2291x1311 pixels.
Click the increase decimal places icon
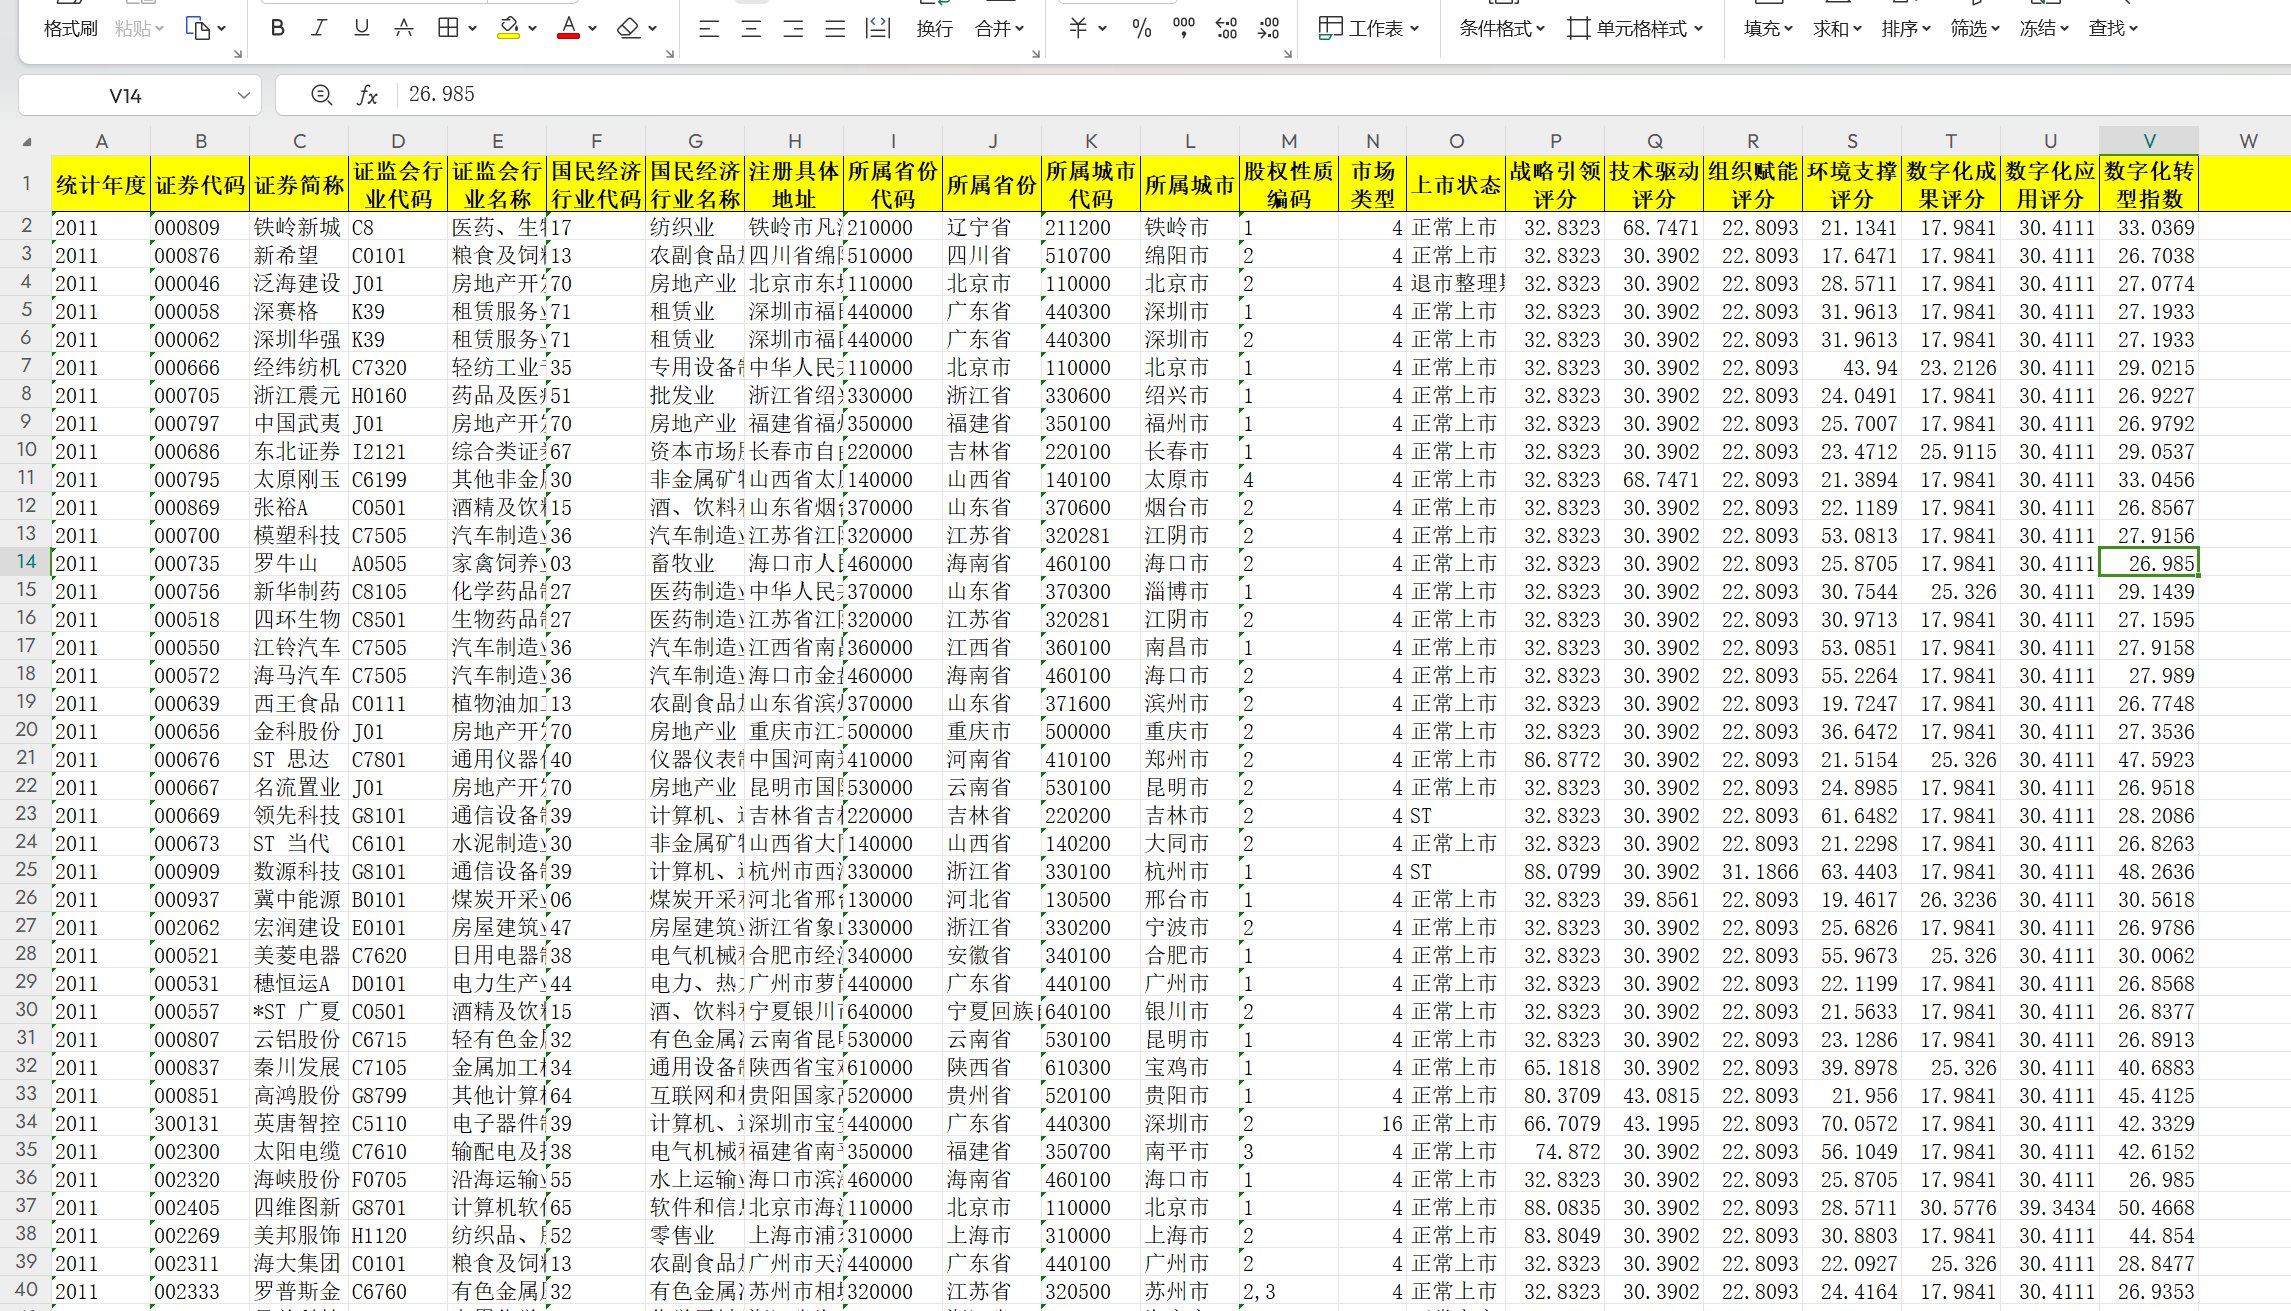point(1226,28)
